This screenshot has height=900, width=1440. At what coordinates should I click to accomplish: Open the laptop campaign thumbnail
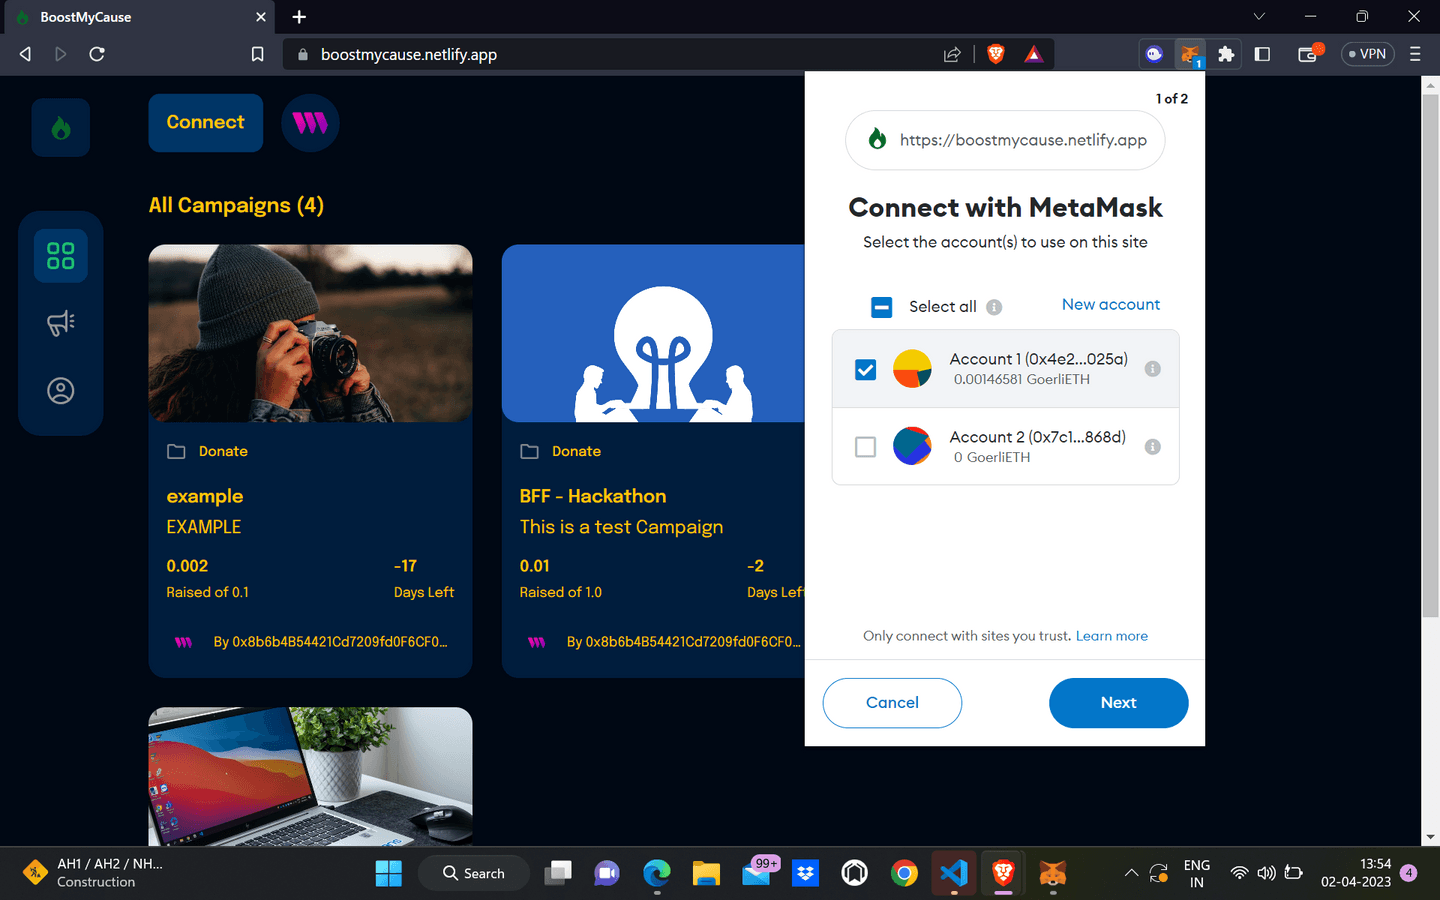310,777
